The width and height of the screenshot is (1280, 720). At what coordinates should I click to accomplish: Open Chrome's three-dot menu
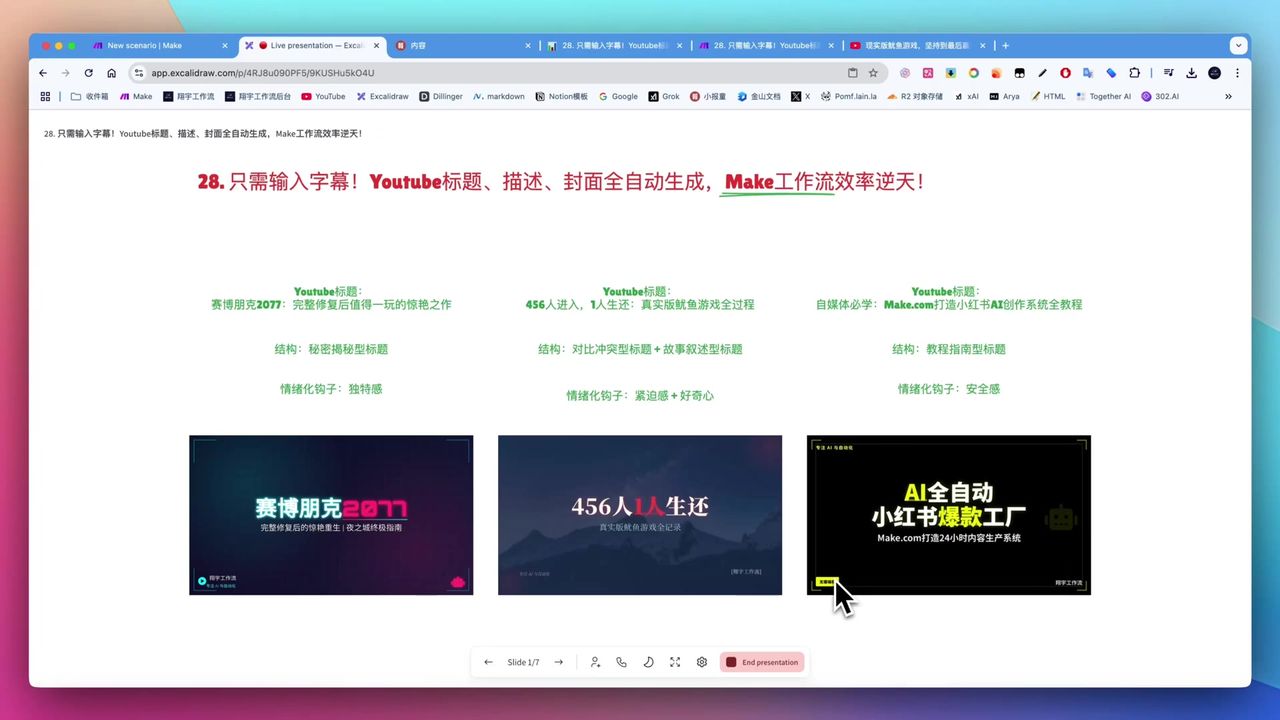tap(1238, 72)
